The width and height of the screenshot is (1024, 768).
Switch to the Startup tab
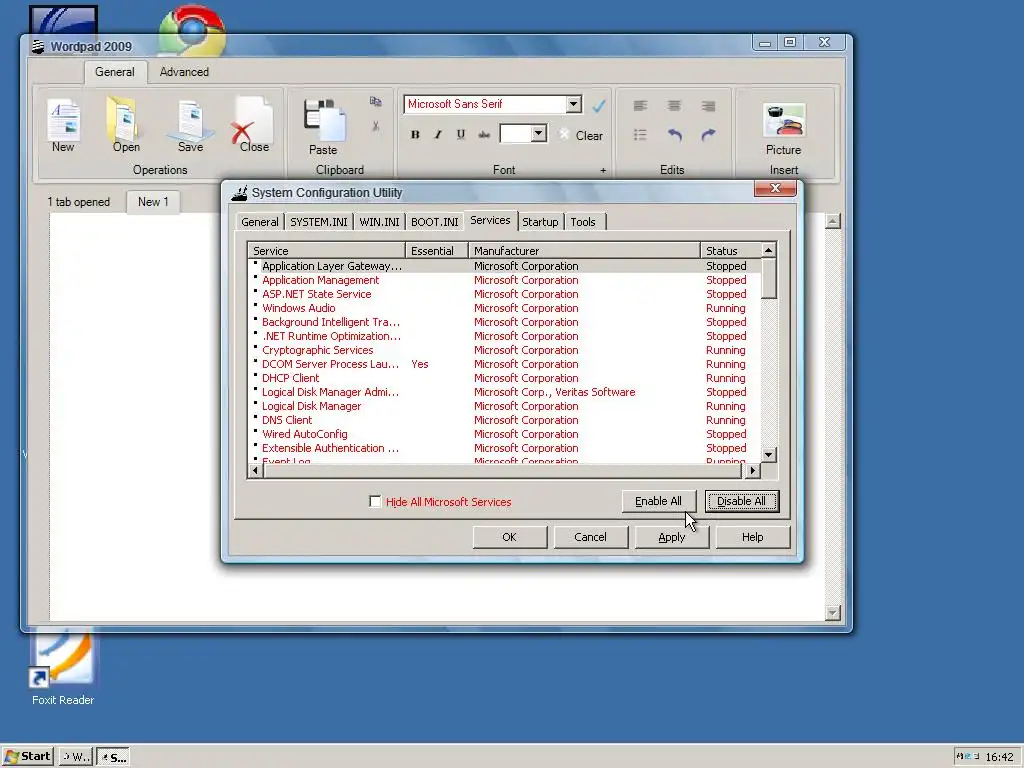click(x=540, y=222)
